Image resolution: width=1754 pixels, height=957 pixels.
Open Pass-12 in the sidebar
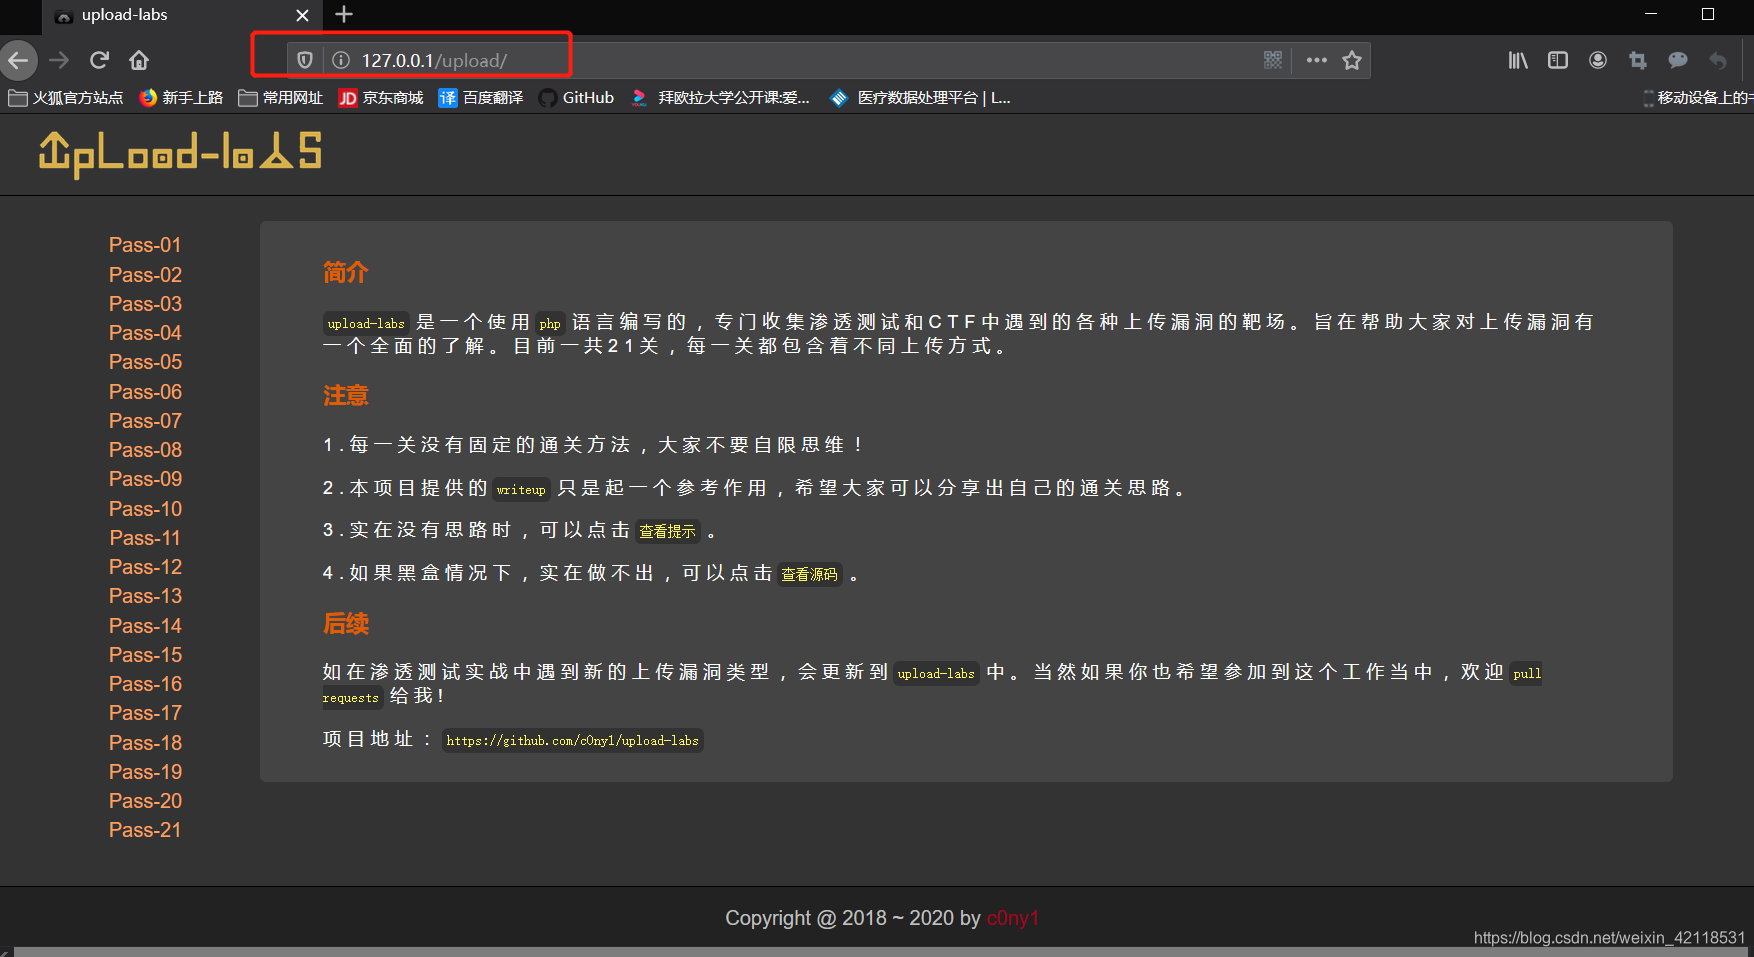click(x=145, y=567)
